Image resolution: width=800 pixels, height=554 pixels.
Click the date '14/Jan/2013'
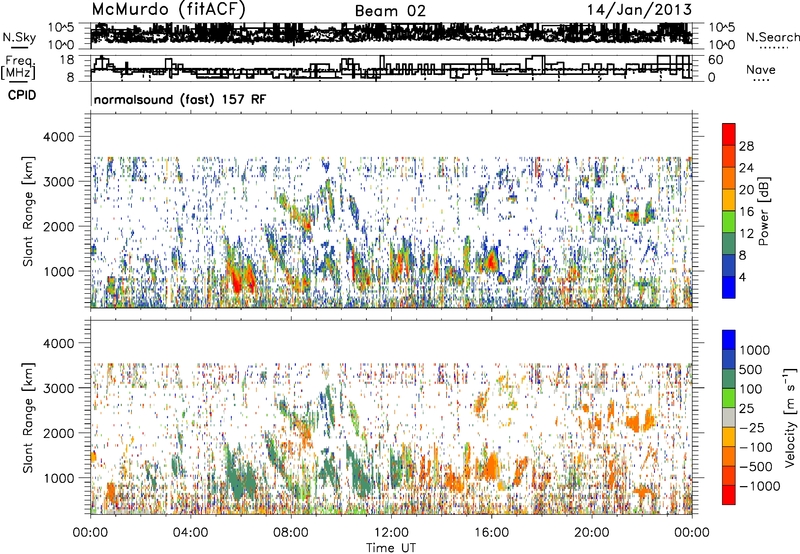[639, 10]
